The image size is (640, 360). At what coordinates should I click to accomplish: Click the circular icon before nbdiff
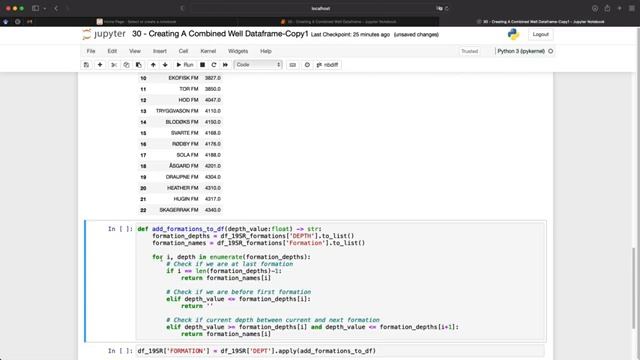point(307,65)
